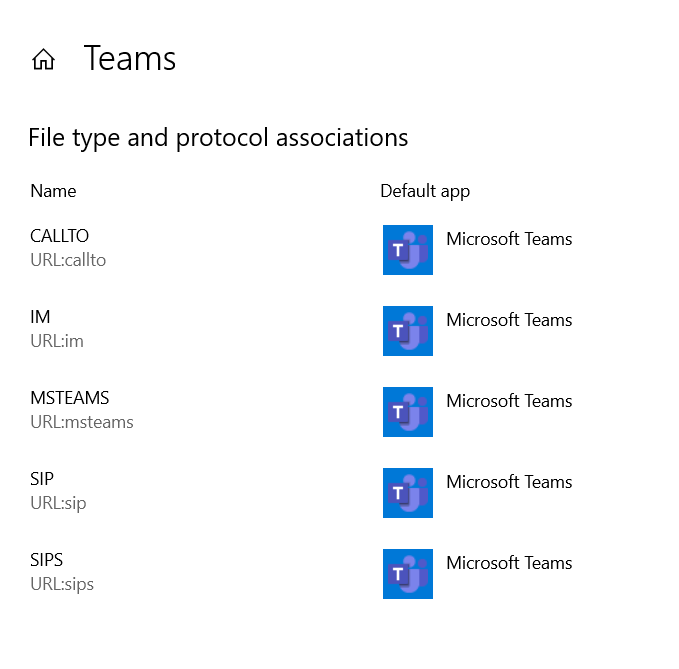
Task: Select the URL:sips description text
Action: [62, 585]
